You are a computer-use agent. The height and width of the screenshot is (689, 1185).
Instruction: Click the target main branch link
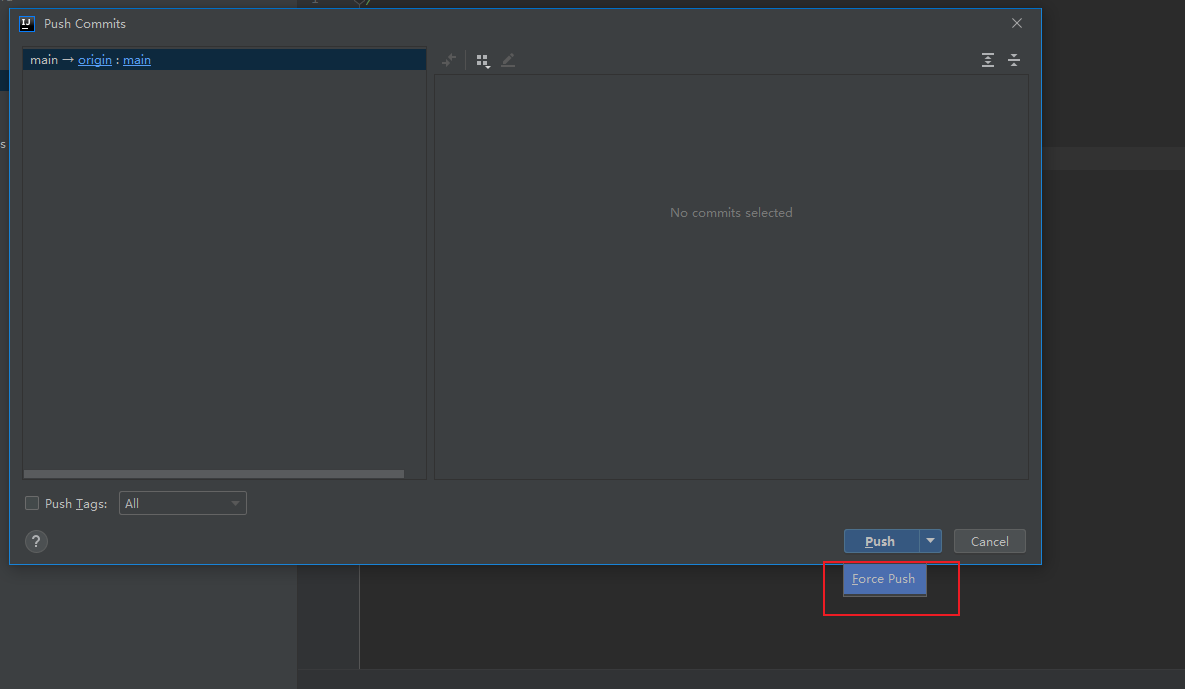137,60
